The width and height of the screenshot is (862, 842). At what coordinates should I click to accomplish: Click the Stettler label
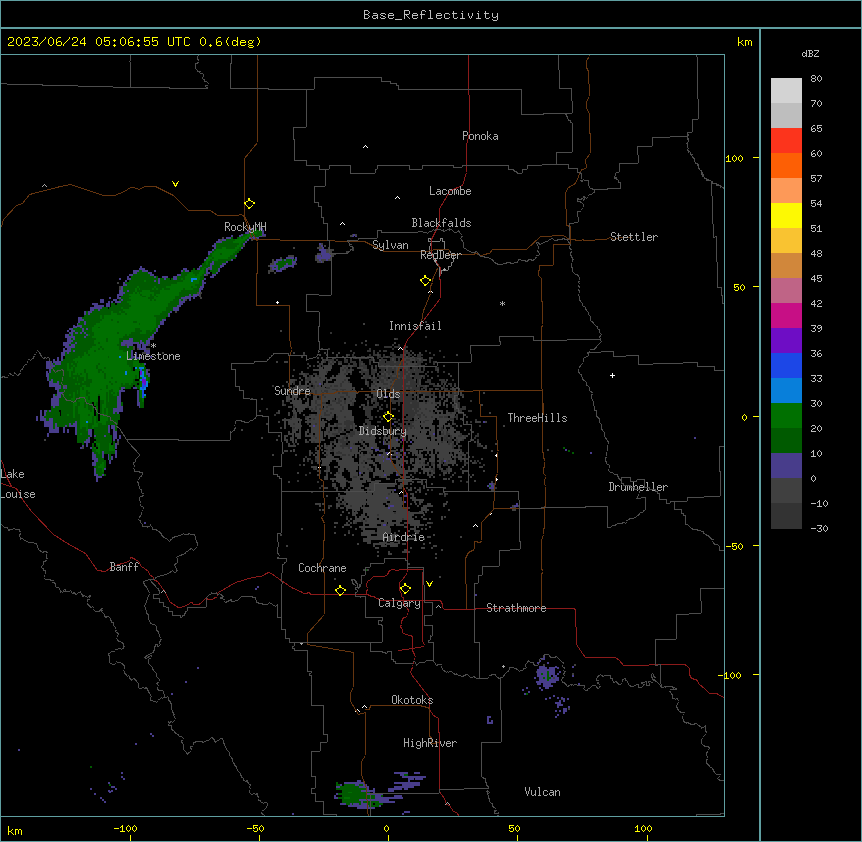click(634, 237)
